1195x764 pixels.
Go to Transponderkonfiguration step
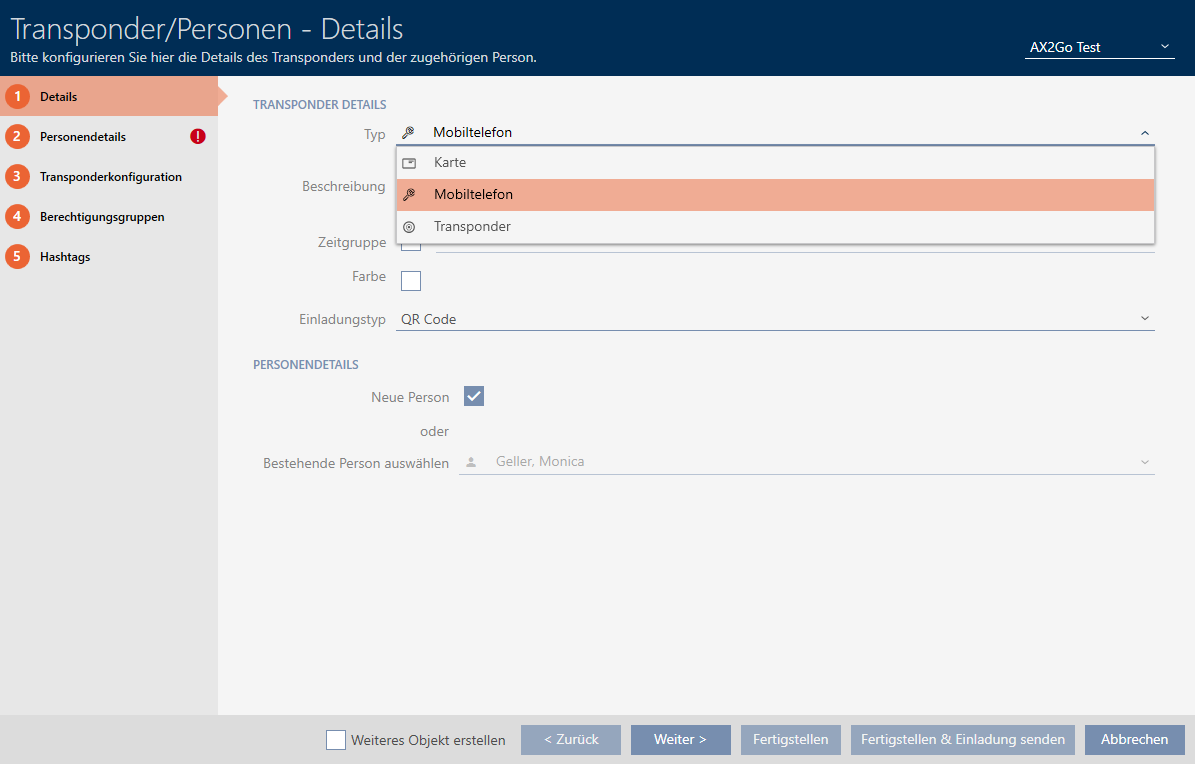[x=110, y=177]
